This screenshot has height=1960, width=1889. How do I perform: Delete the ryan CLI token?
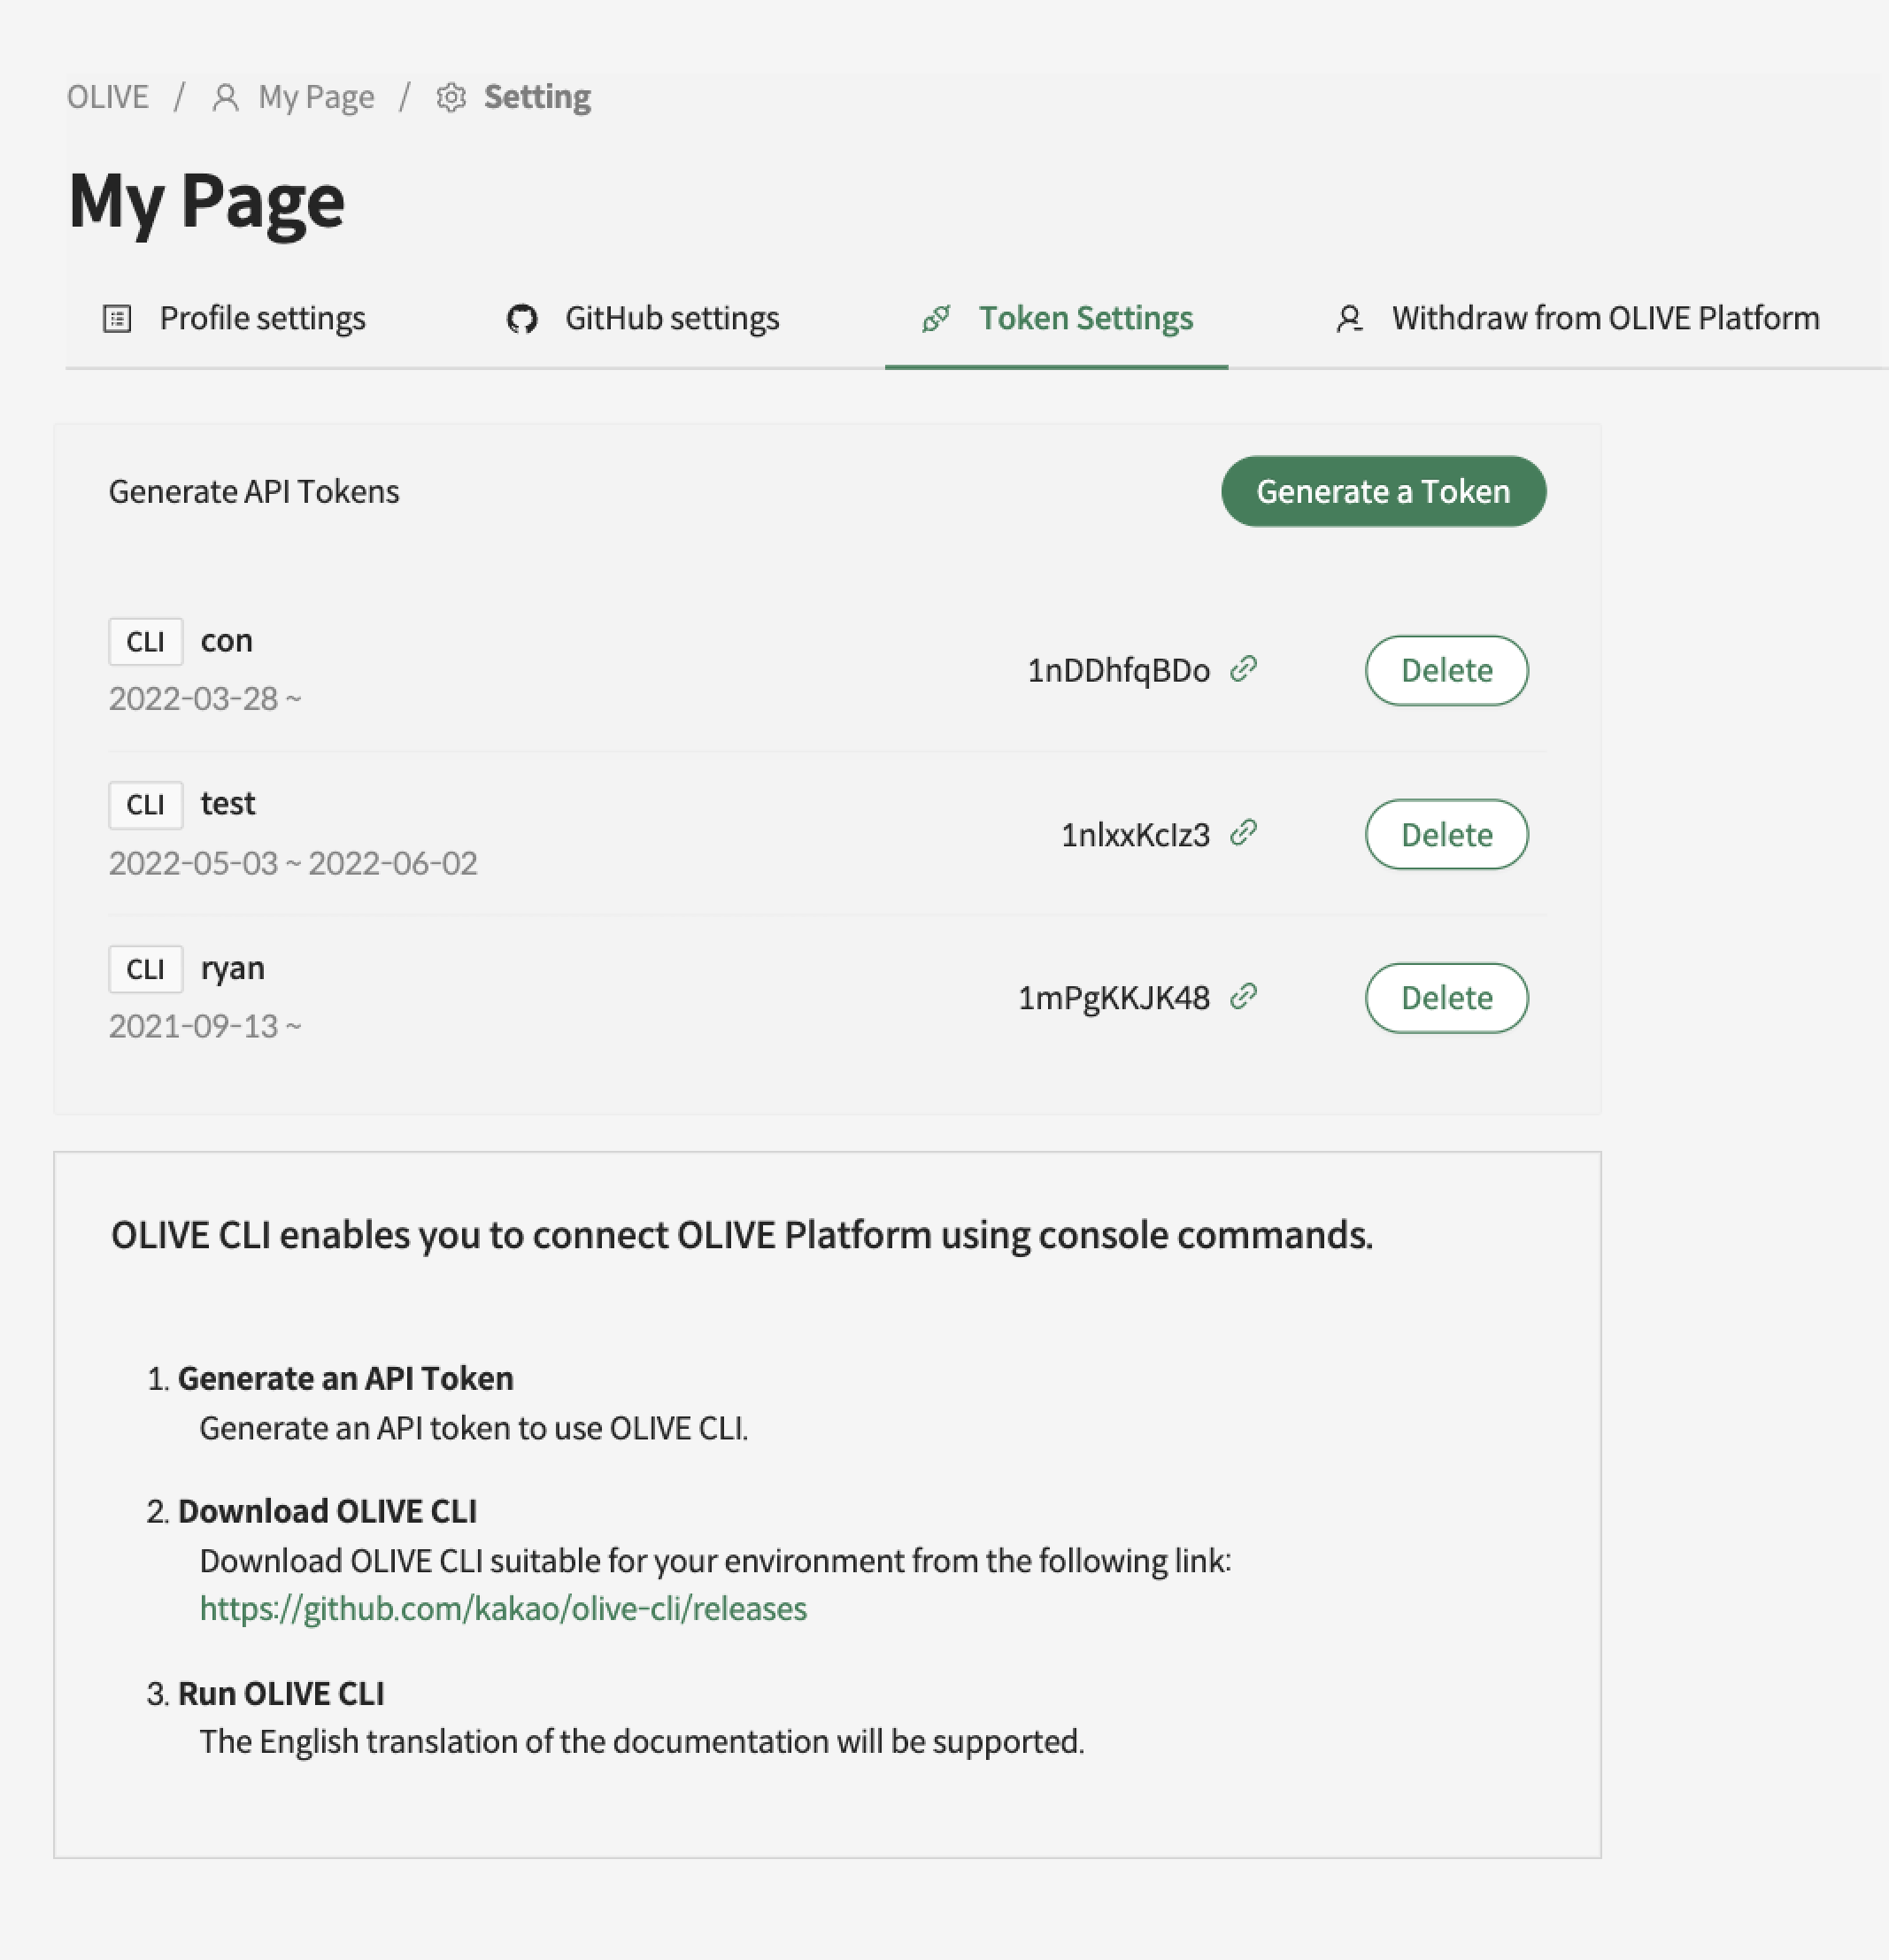click(x=1446, y=998)
